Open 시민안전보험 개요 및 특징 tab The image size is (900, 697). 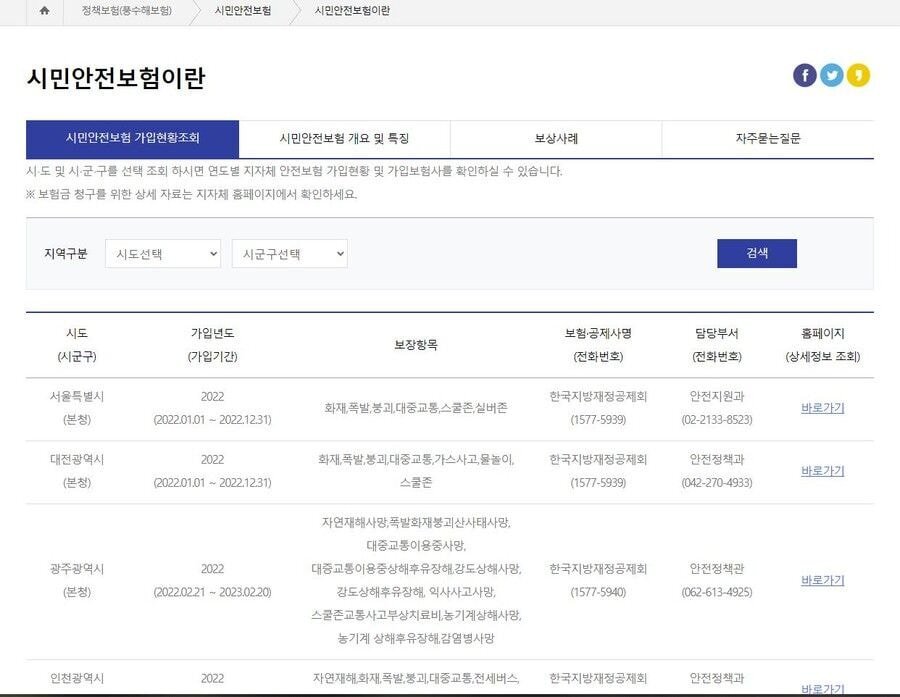344,138
